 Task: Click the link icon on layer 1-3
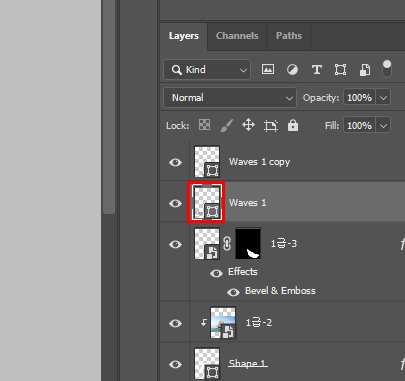click(227, 244)
